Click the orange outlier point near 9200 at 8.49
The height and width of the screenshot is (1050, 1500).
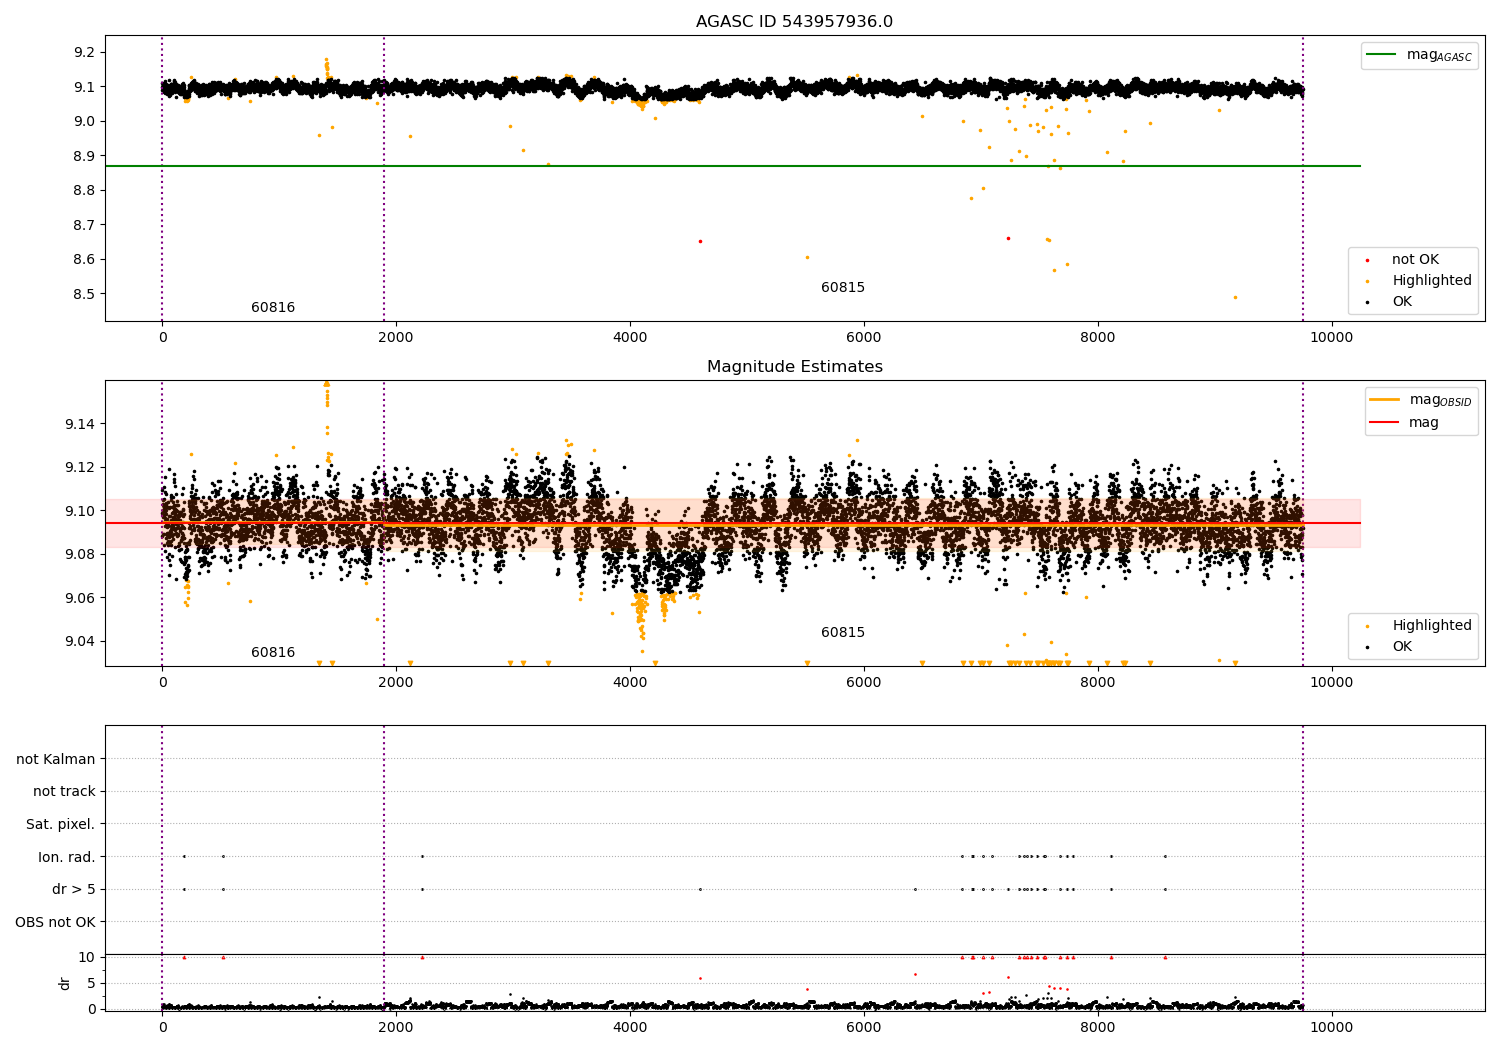[x=1235, y=297]
